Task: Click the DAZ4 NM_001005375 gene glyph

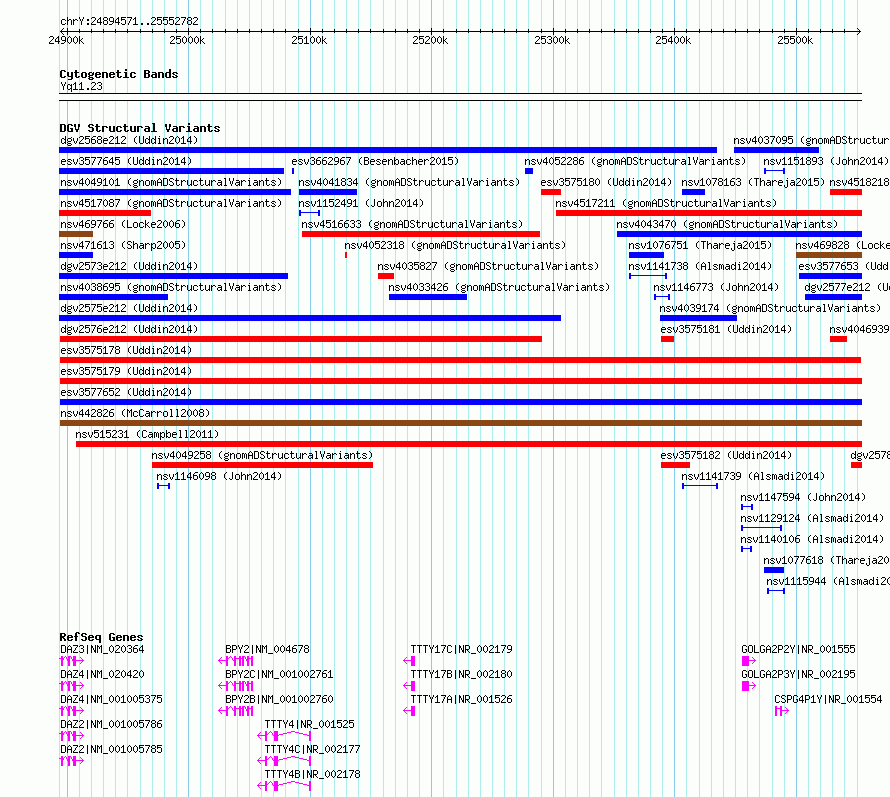Action: click(x=72, y=711)
